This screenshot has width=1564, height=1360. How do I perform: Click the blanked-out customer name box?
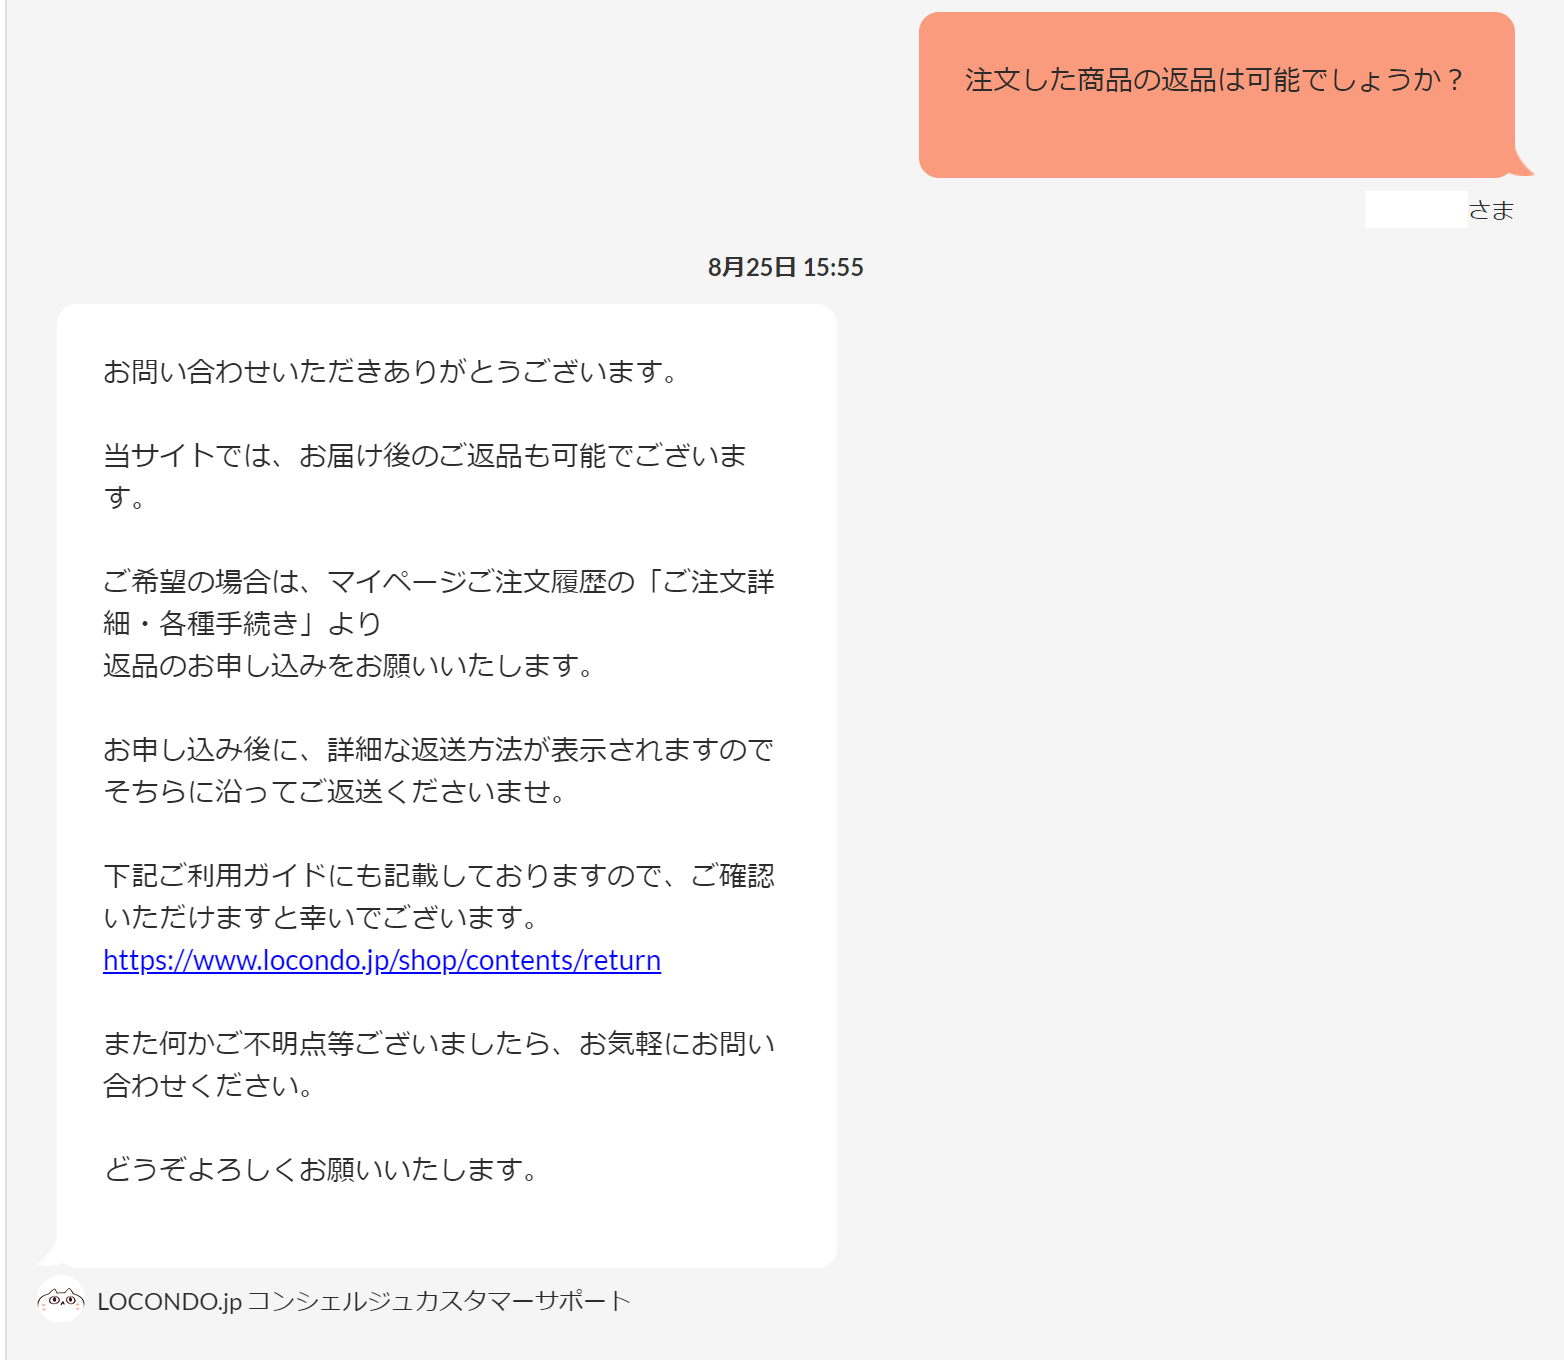pos(1415,210)
